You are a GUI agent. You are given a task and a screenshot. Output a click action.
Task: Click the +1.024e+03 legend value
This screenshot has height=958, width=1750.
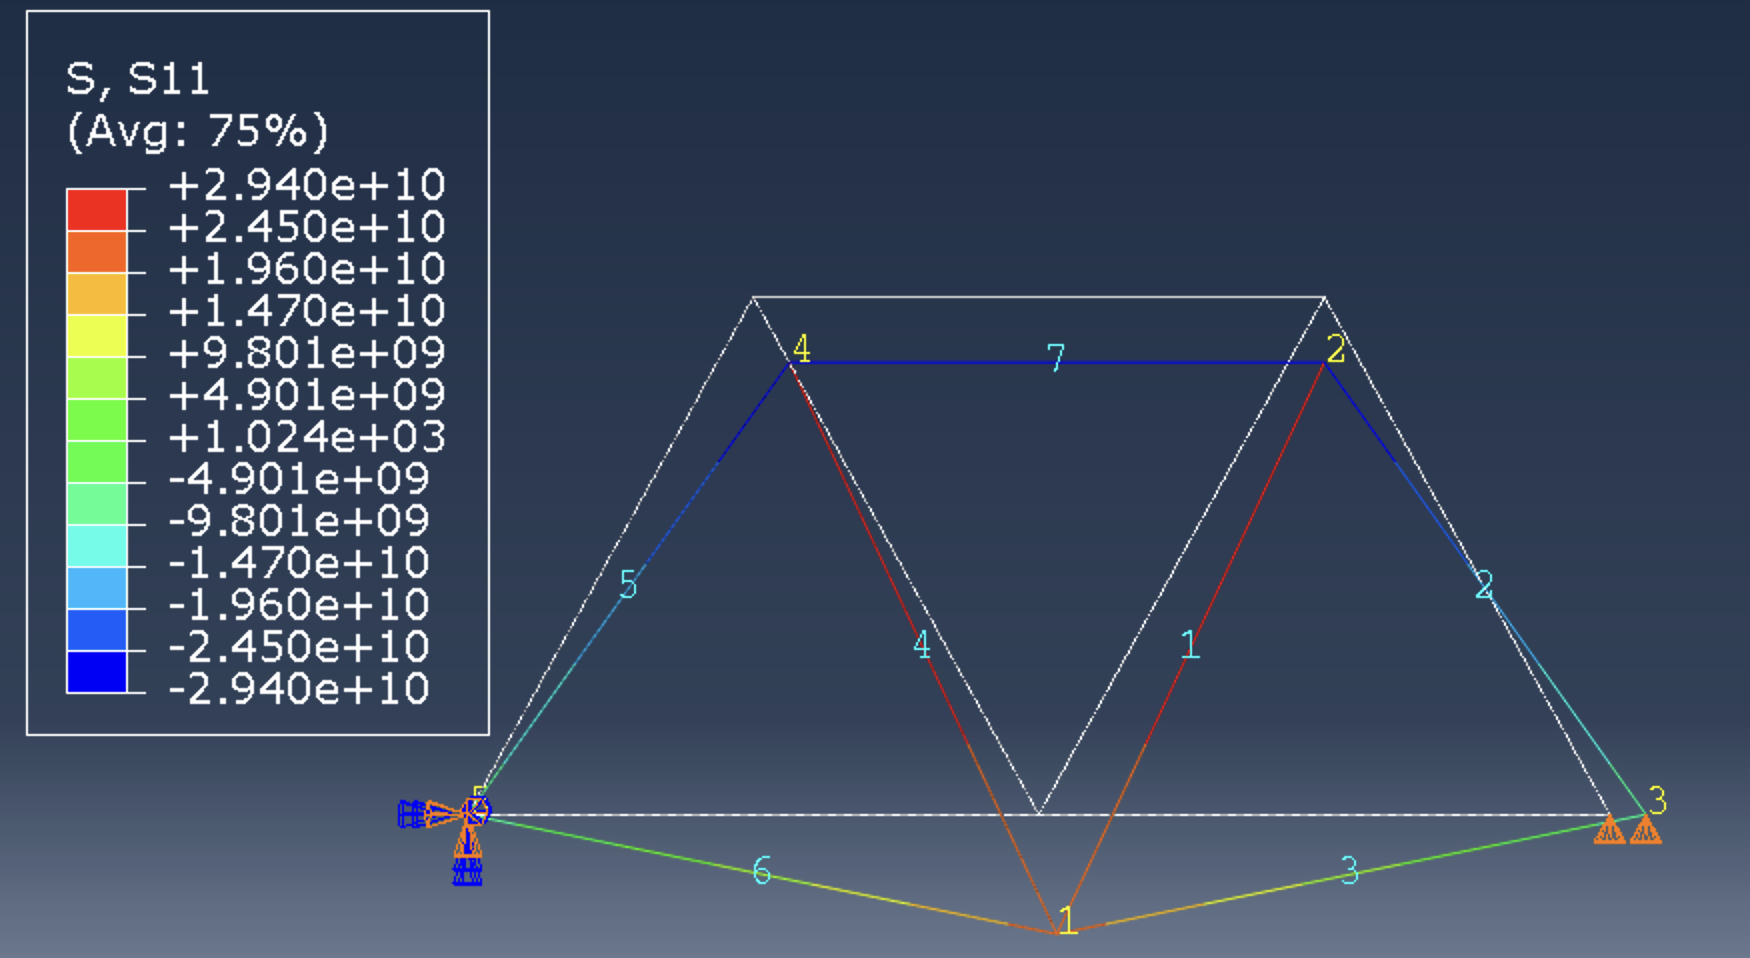306,437
